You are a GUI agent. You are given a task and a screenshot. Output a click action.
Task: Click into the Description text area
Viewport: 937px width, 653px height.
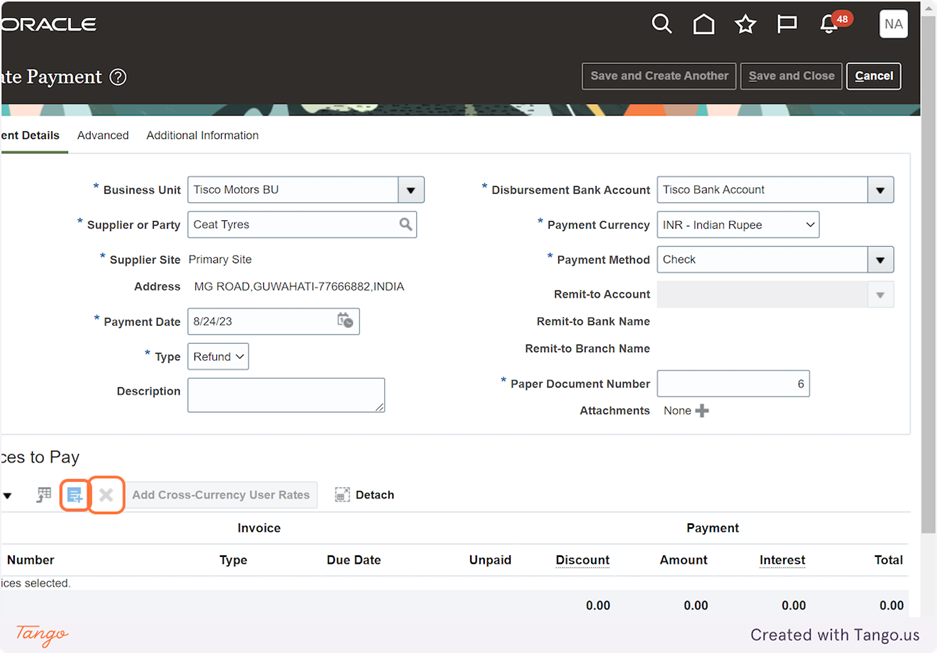coord(286,394)
